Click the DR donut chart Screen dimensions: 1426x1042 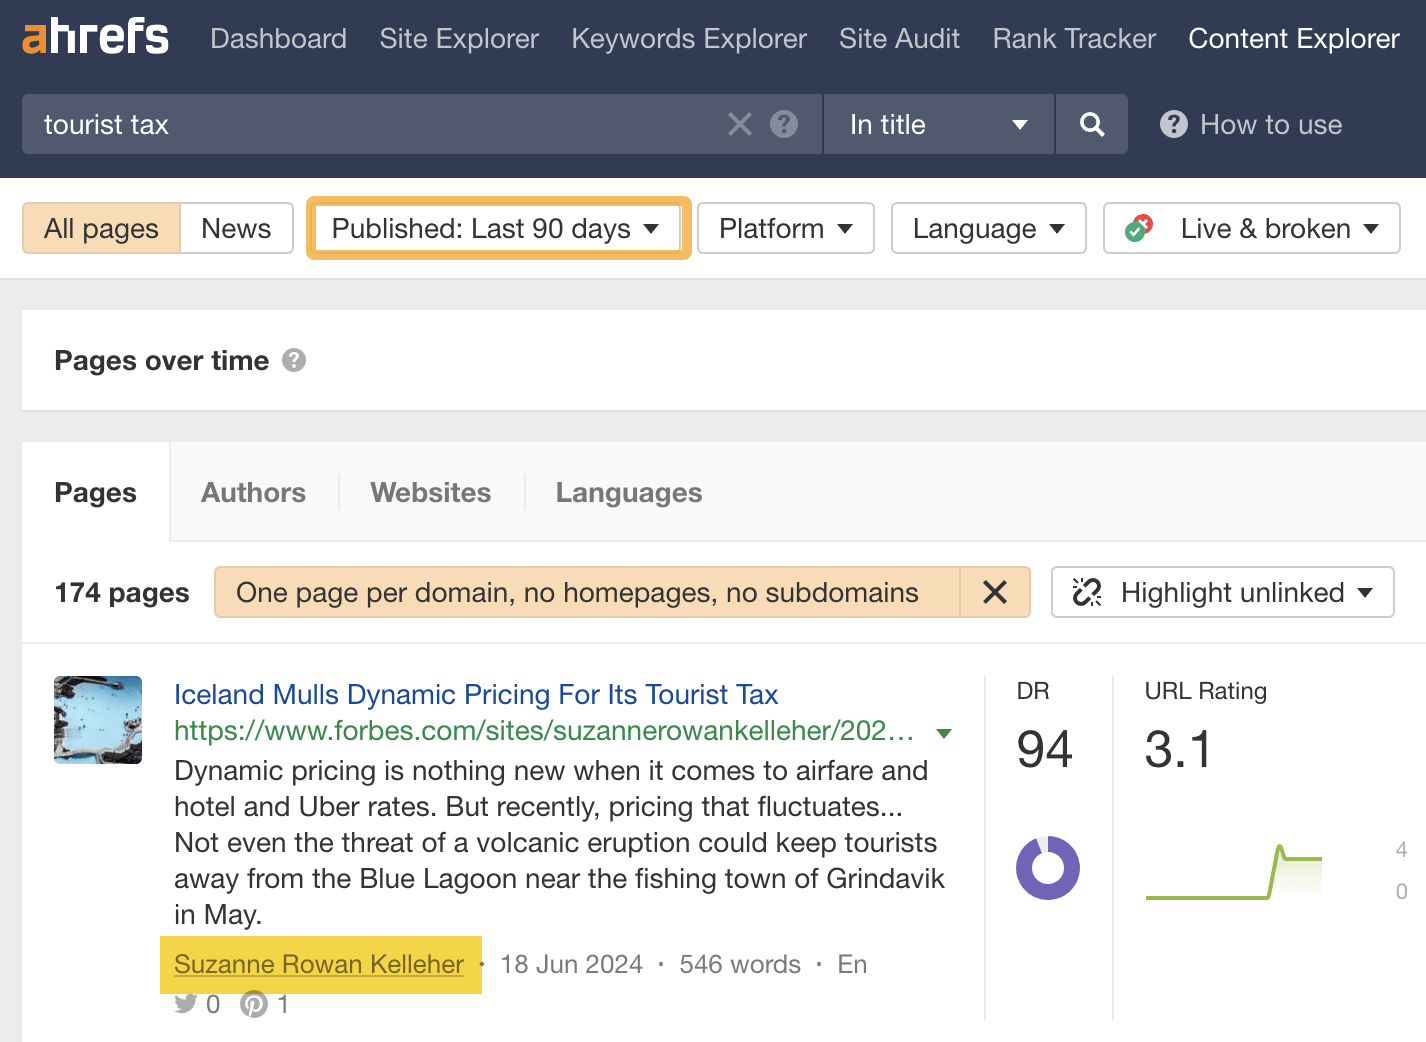[1047, 868]
